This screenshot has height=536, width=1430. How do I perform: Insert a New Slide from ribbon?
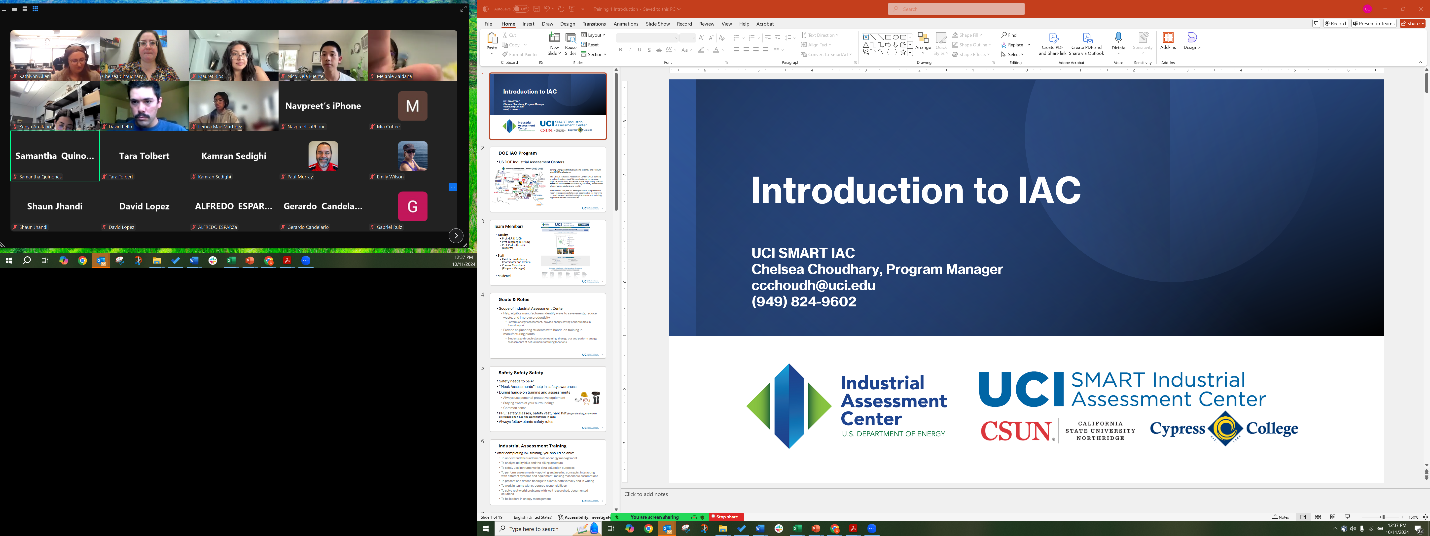(x=554, y=43)
